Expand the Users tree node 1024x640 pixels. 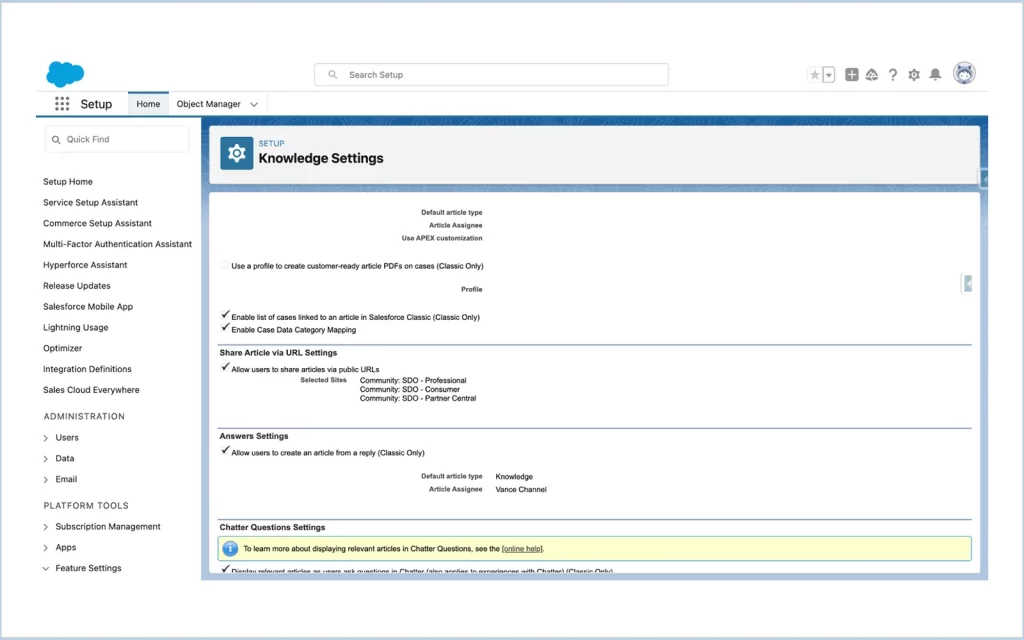(x=46, y=438)
